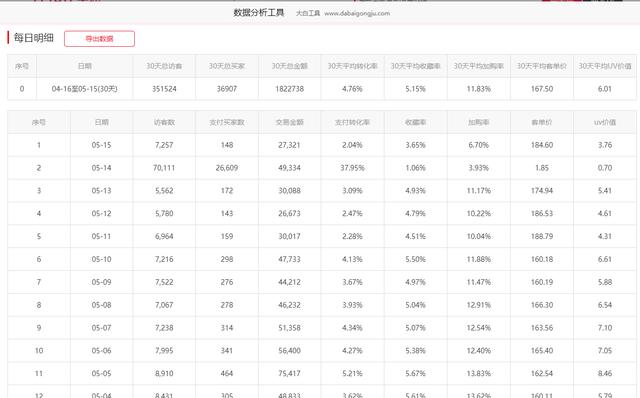This screenshot has width=640, height=398.
Task: Click the 167.50 average order value
Action: (542, 89)
